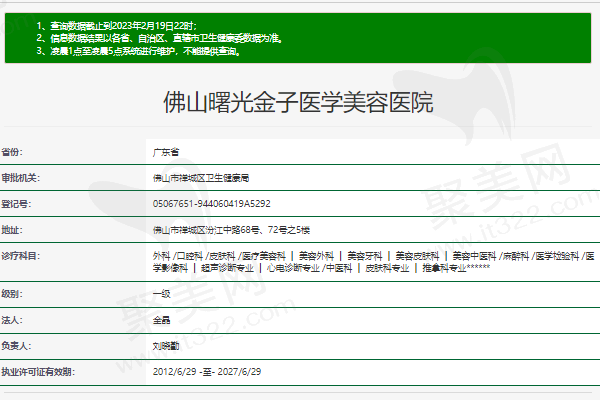The height and width of the screenshot is (400, 600).
Task: Click the second departments line containing 超声诊断专业
Action: click(321, 268)
